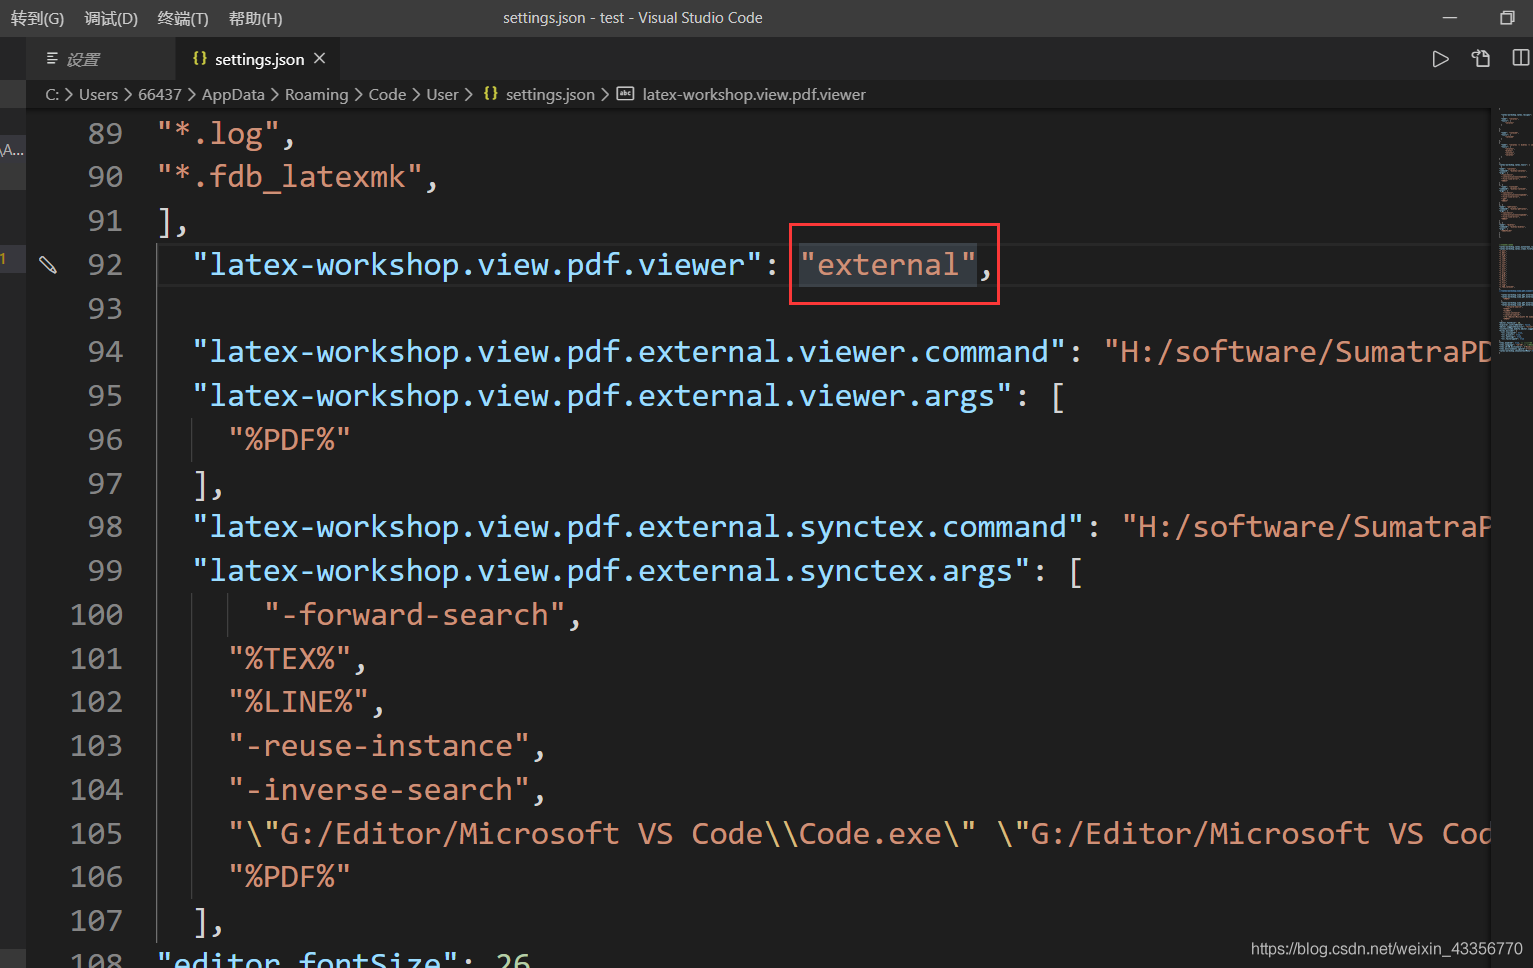Click the Run play icon in editor toolbar
The width and height of the screenshot is (1533, 968).
(x=1440, y=59)
